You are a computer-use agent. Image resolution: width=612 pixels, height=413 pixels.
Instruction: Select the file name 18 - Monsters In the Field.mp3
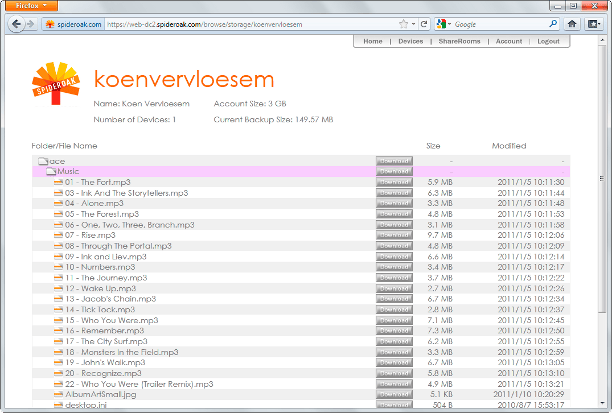(x=121, y=352)
